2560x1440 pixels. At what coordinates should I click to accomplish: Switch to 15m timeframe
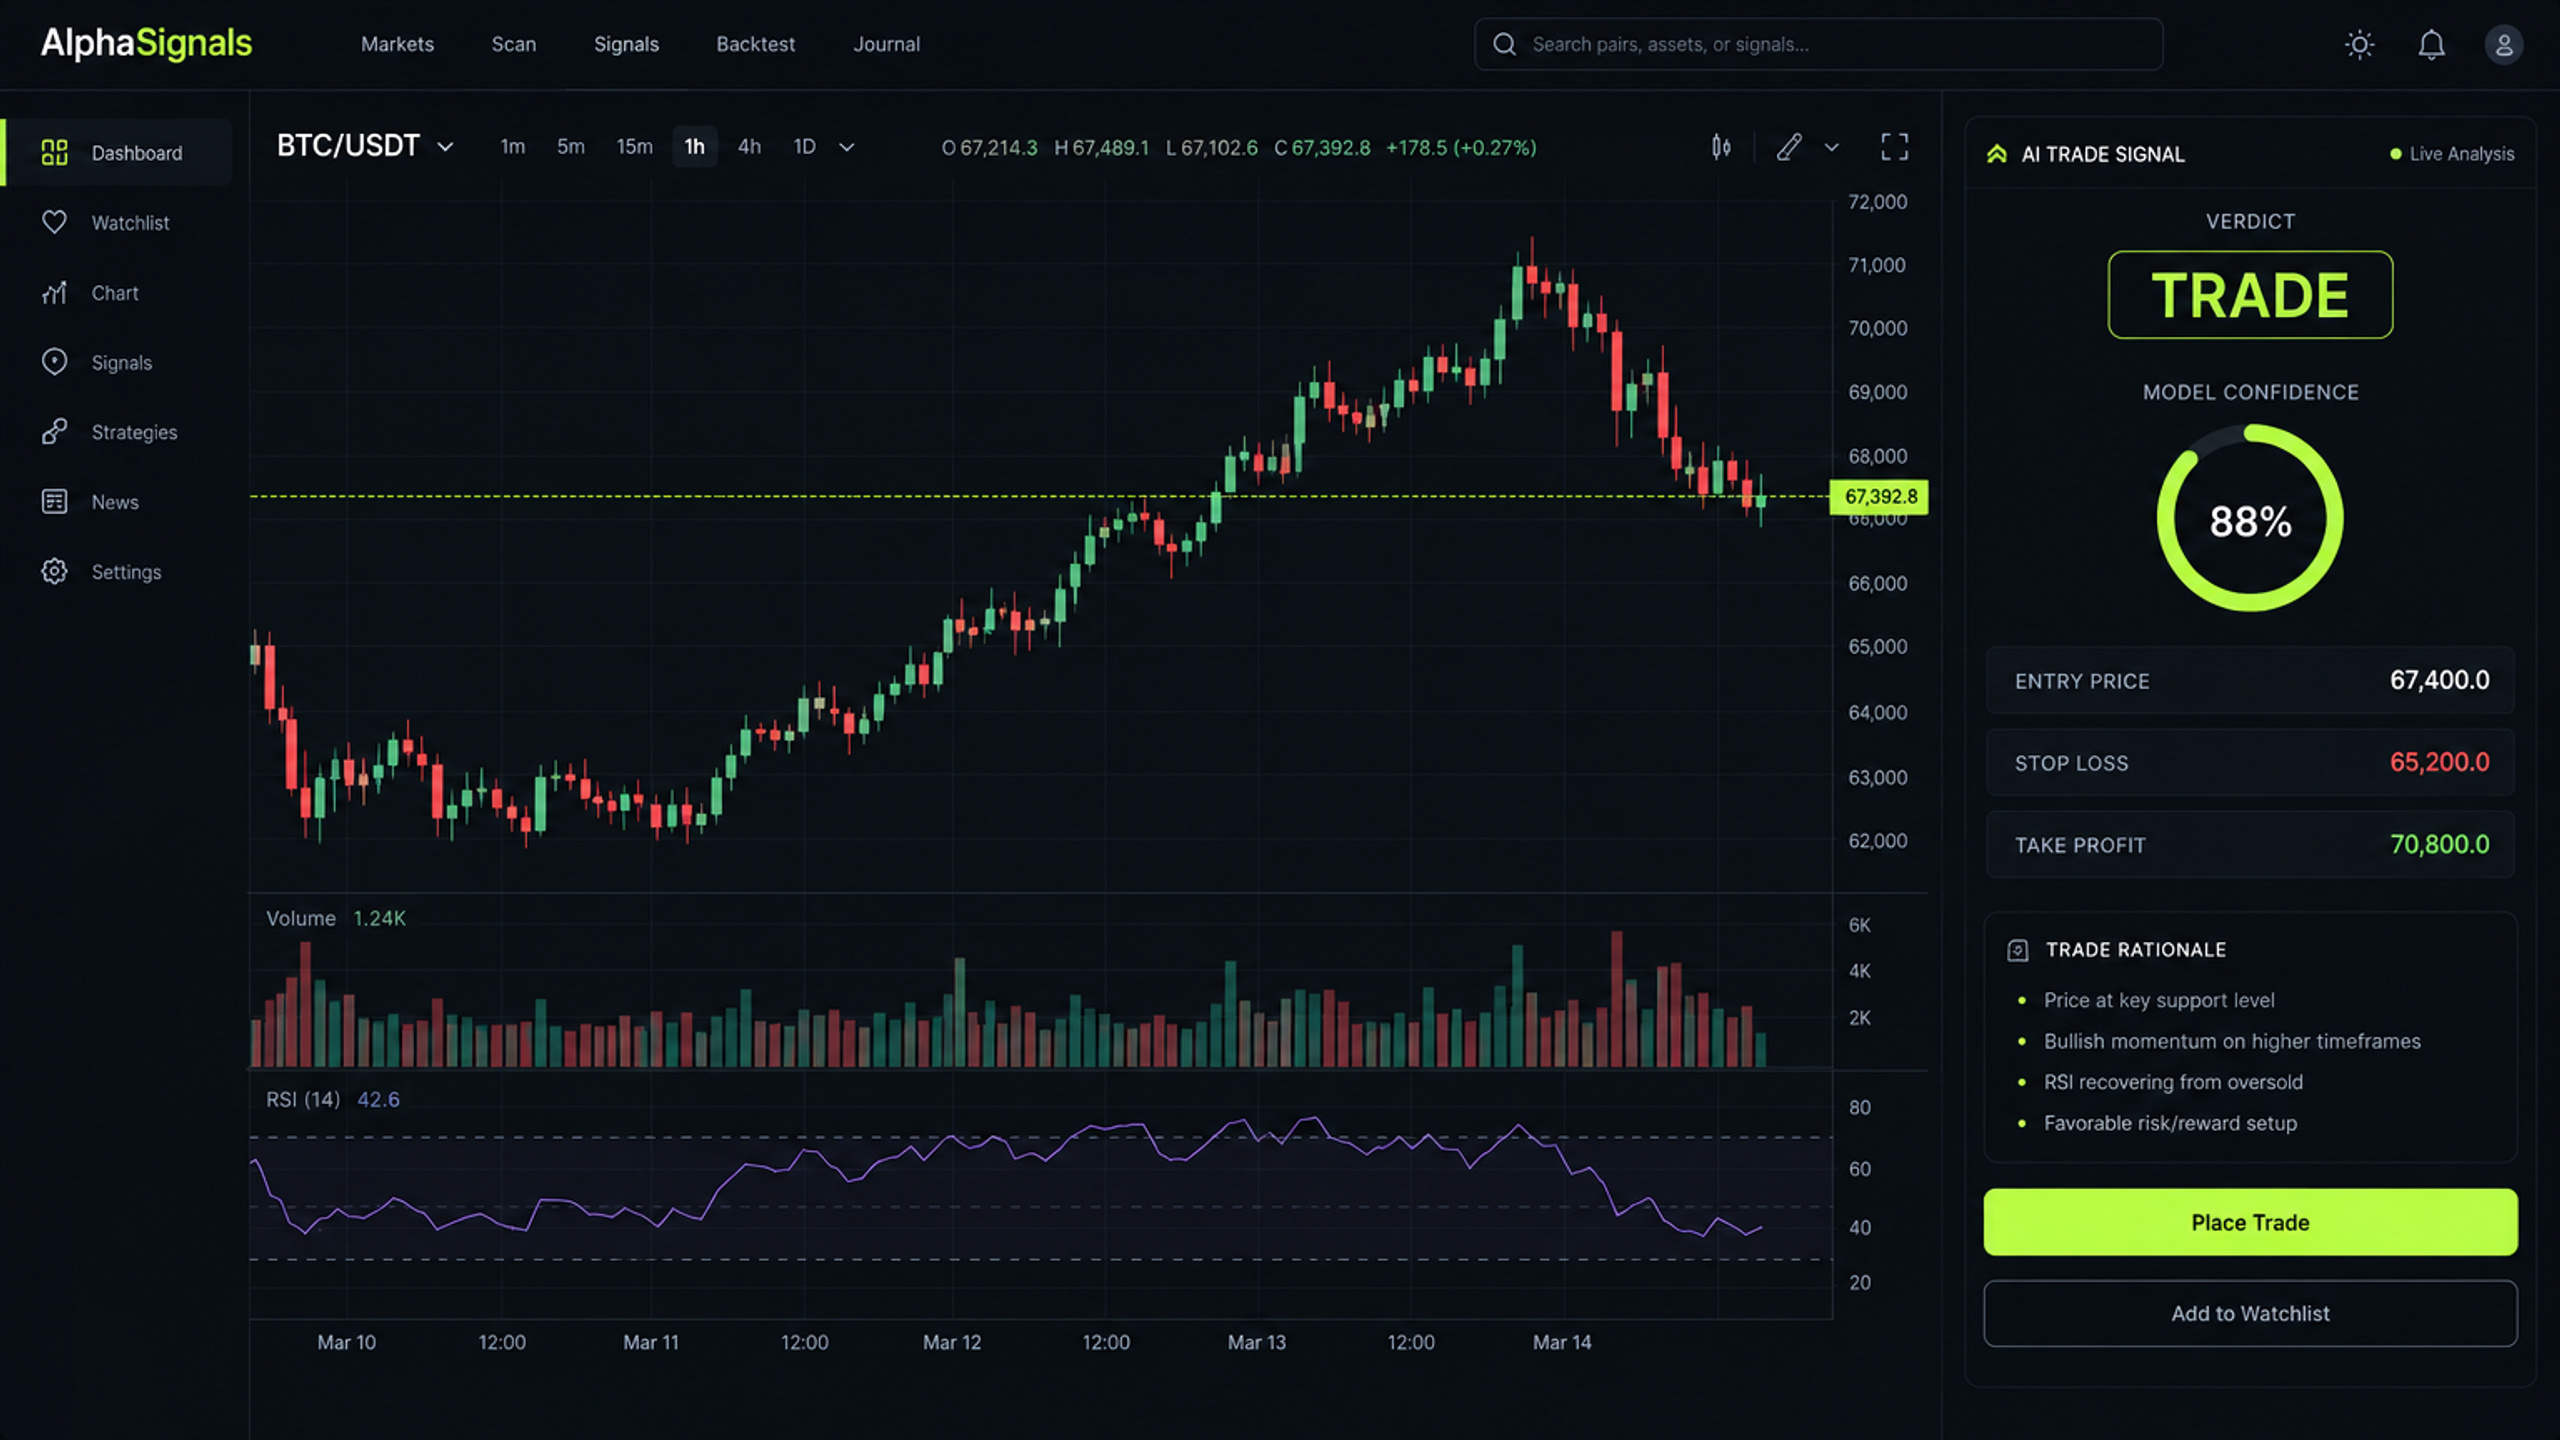634,147
